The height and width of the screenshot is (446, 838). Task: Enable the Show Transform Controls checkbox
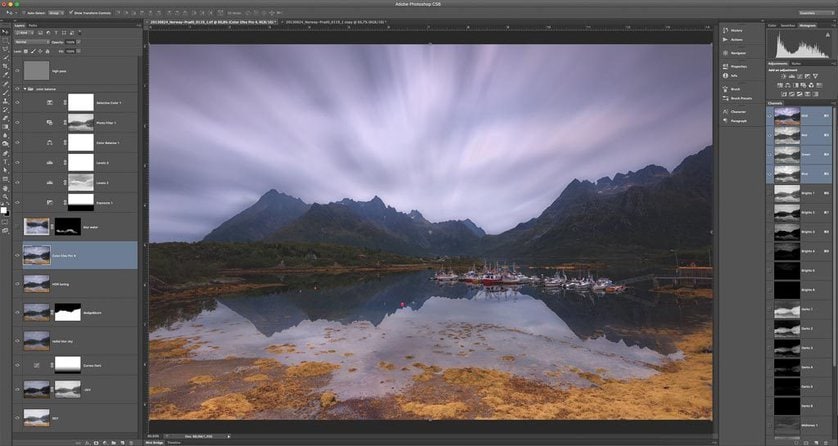(72, 13)
